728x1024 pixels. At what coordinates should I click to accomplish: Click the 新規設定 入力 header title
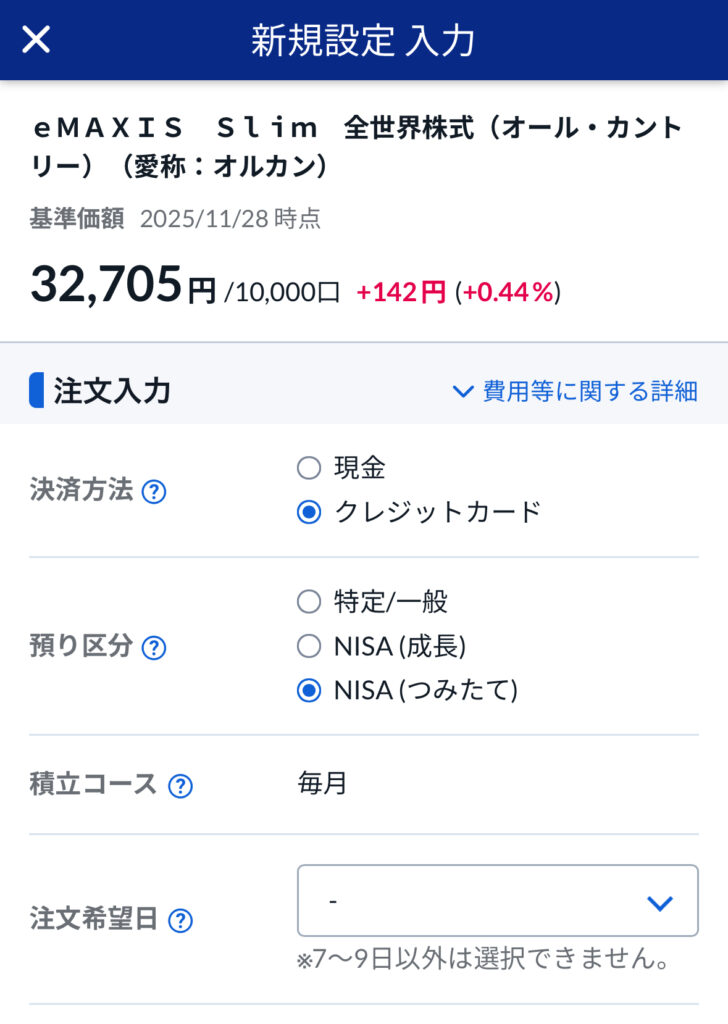[363, 40]
